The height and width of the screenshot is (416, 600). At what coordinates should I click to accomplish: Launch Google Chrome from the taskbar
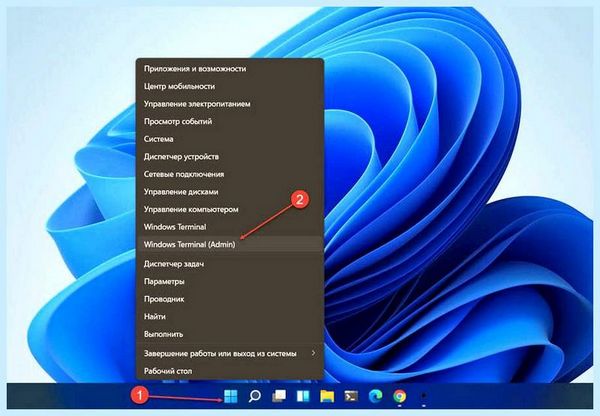click(399, 396)
